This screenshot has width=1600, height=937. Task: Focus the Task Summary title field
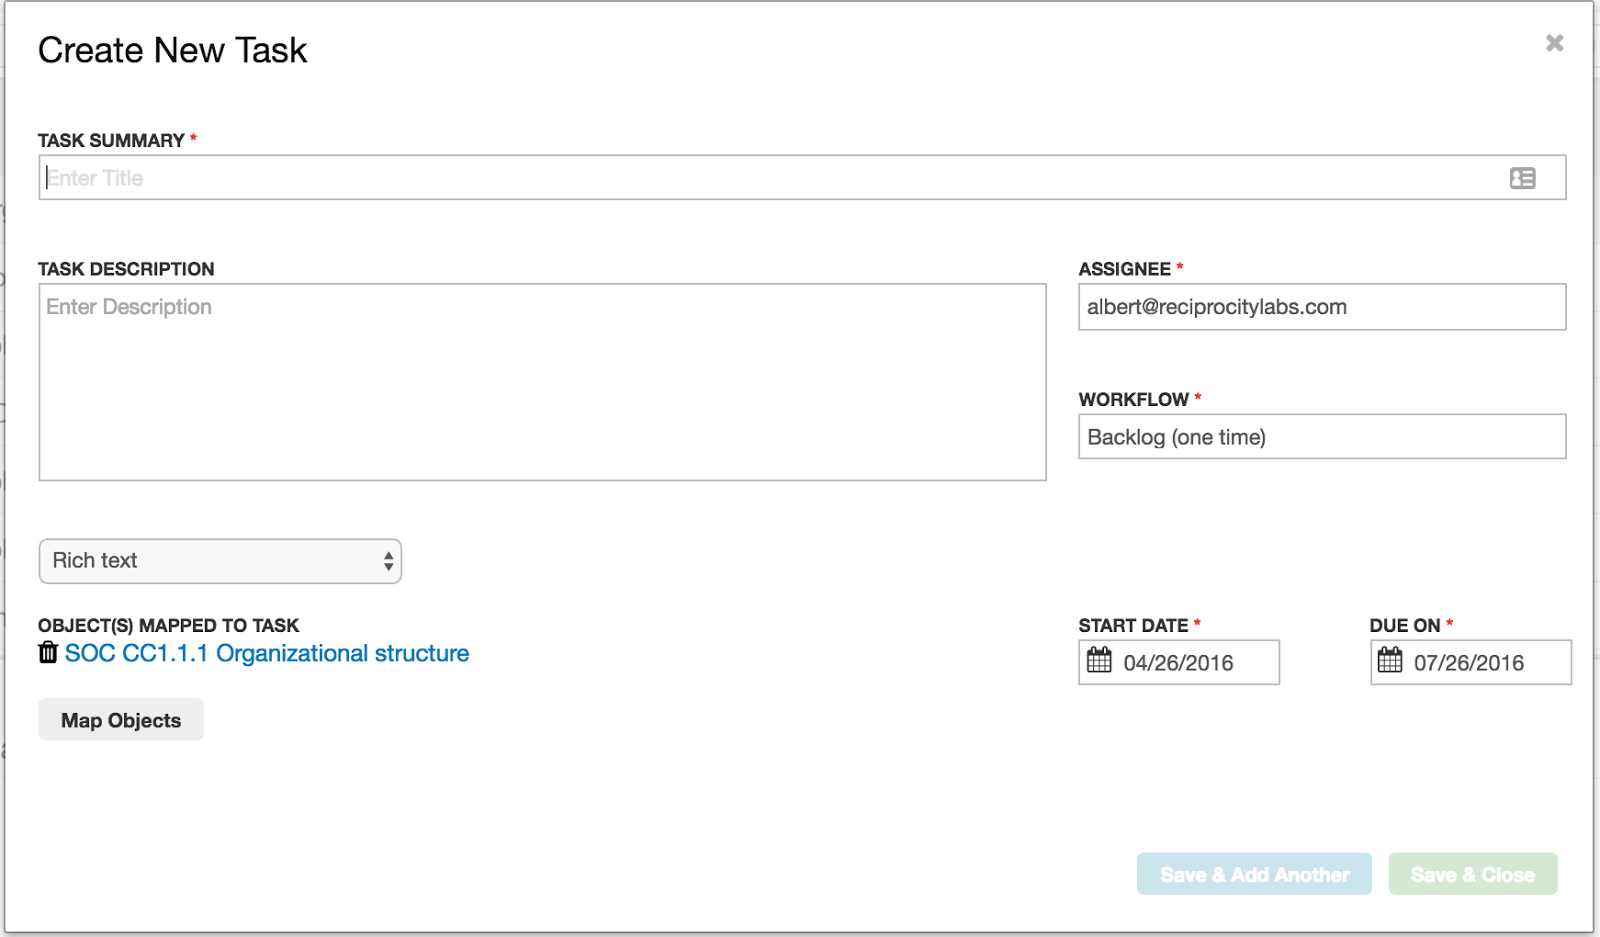pos(802,178)
